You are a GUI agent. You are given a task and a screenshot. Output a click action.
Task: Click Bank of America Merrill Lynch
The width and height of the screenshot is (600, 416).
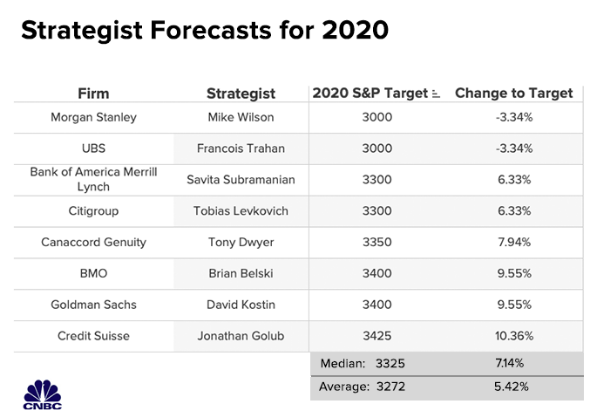coord(92,179)
